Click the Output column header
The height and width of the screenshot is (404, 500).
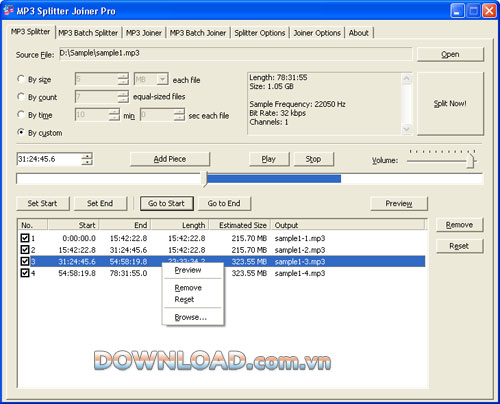(x=348, y=225)
